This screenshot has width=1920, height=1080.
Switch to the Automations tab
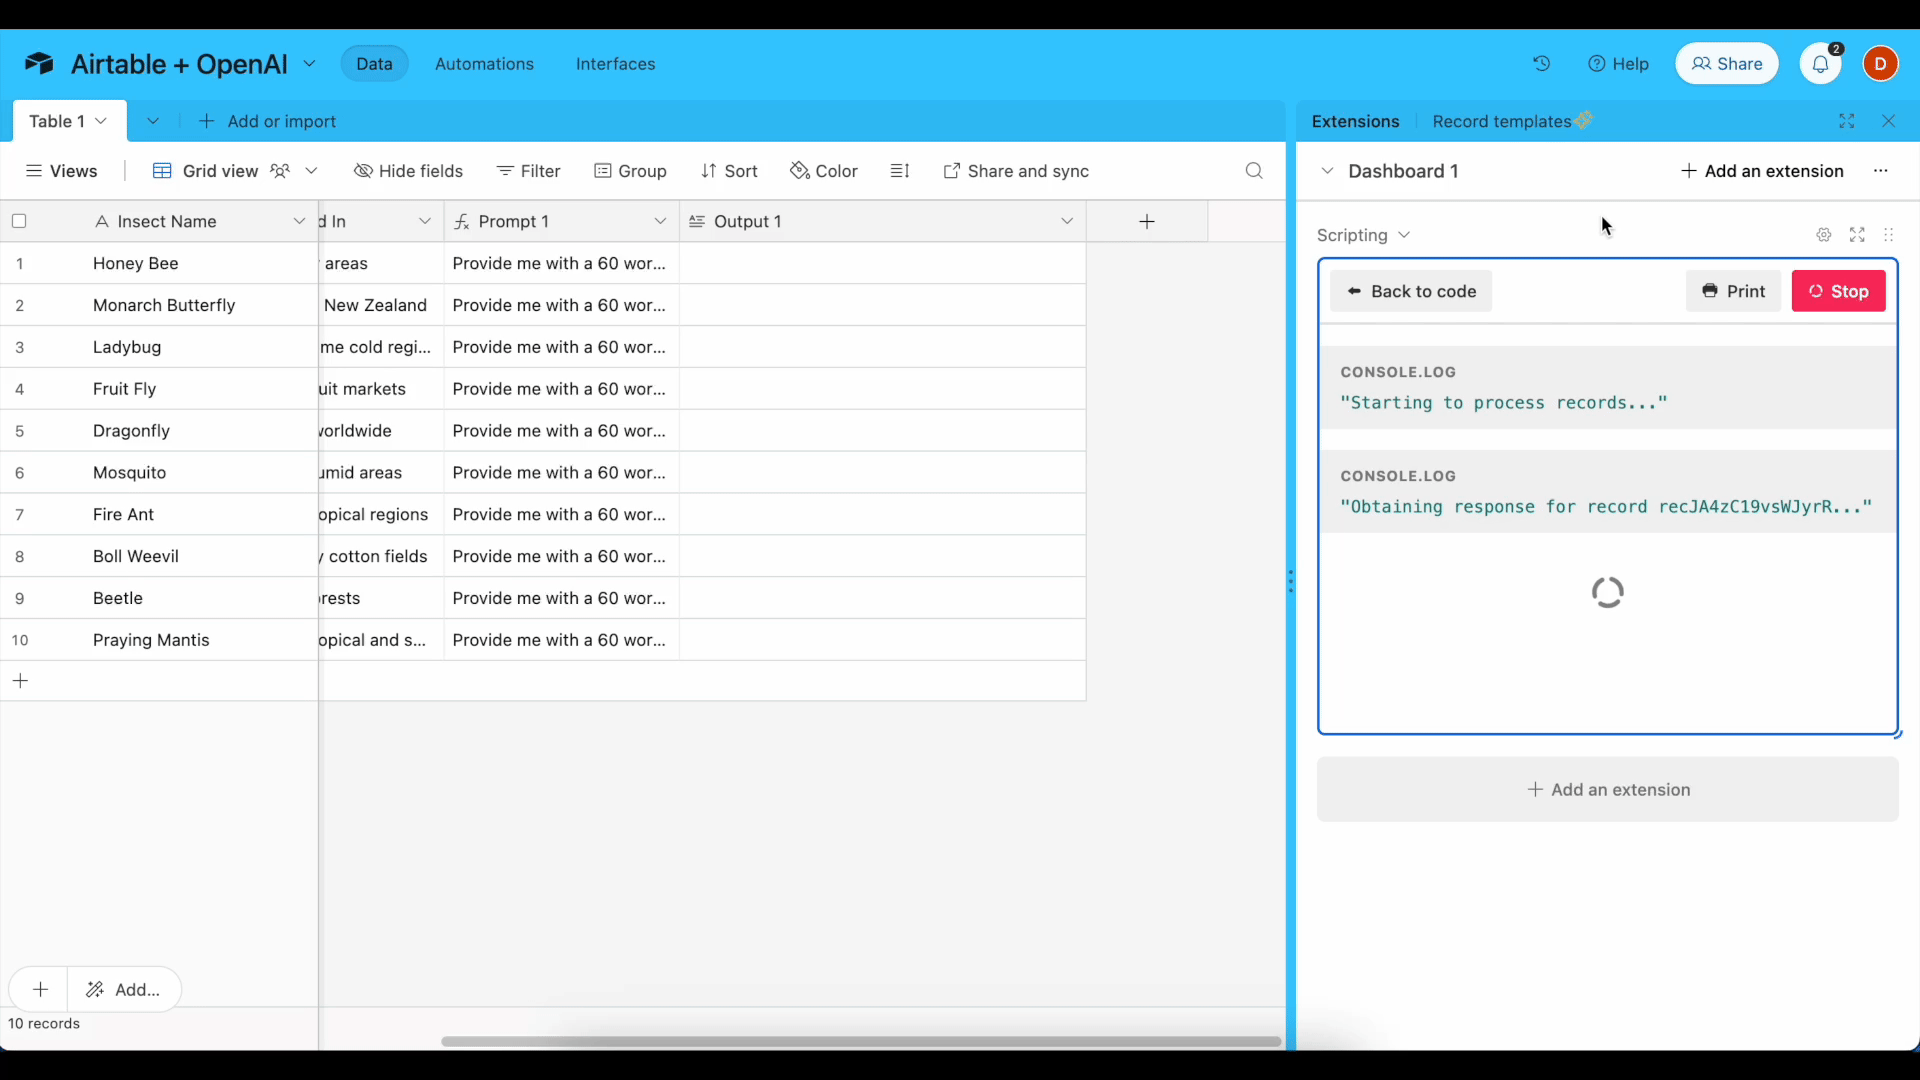pos(484,64)
